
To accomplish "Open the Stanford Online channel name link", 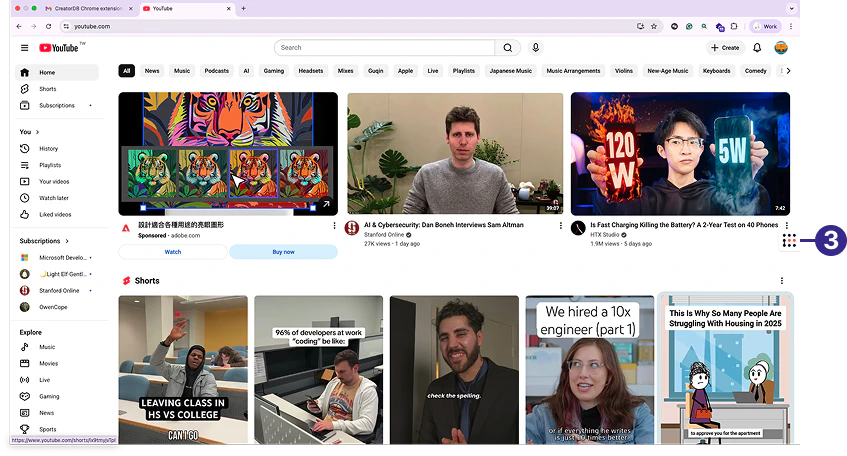I will click(x=384, y=235).
